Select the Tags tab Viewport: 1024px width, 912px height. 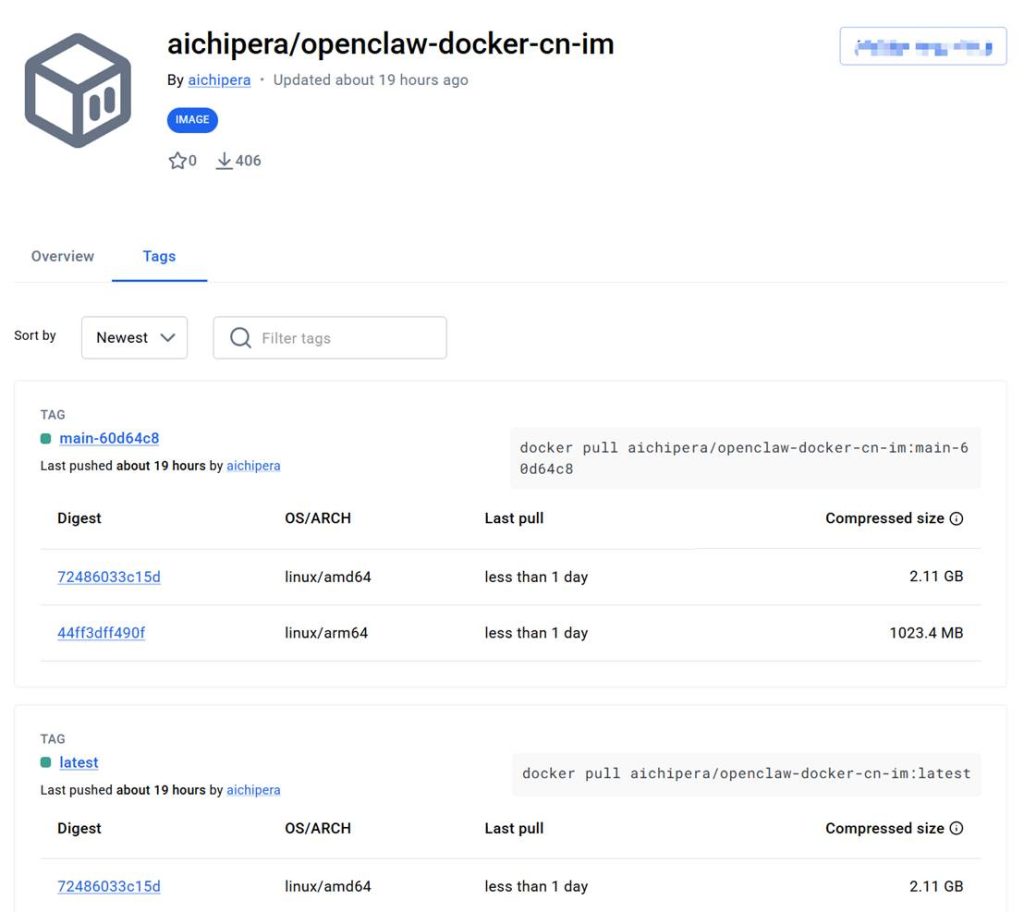[159, 257]
